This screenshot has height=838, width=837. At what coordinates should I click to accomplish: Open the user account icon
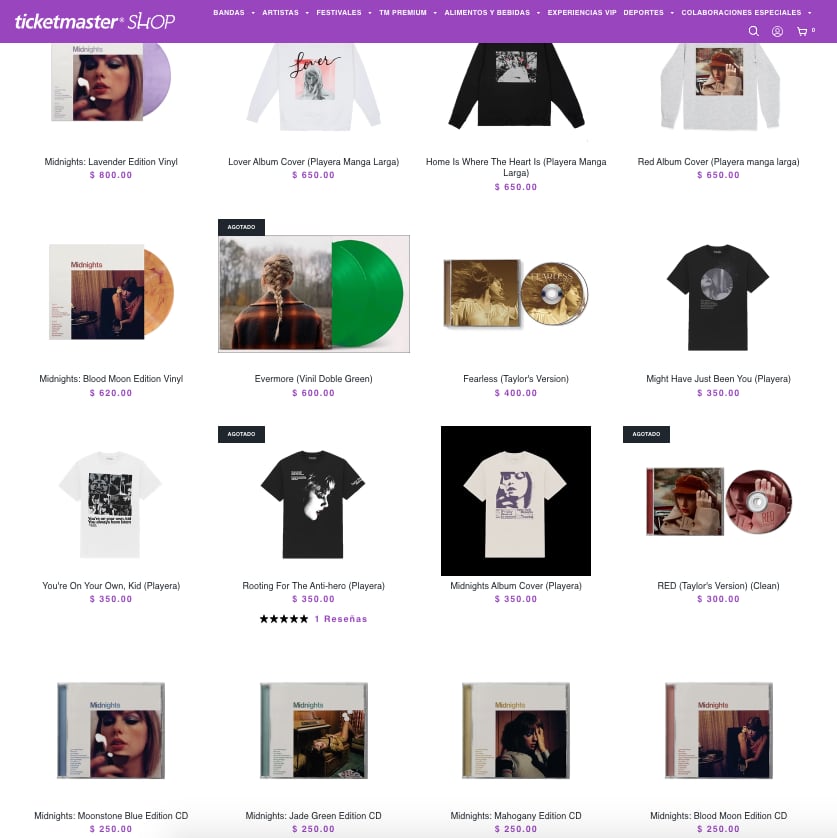click(777, 32)
